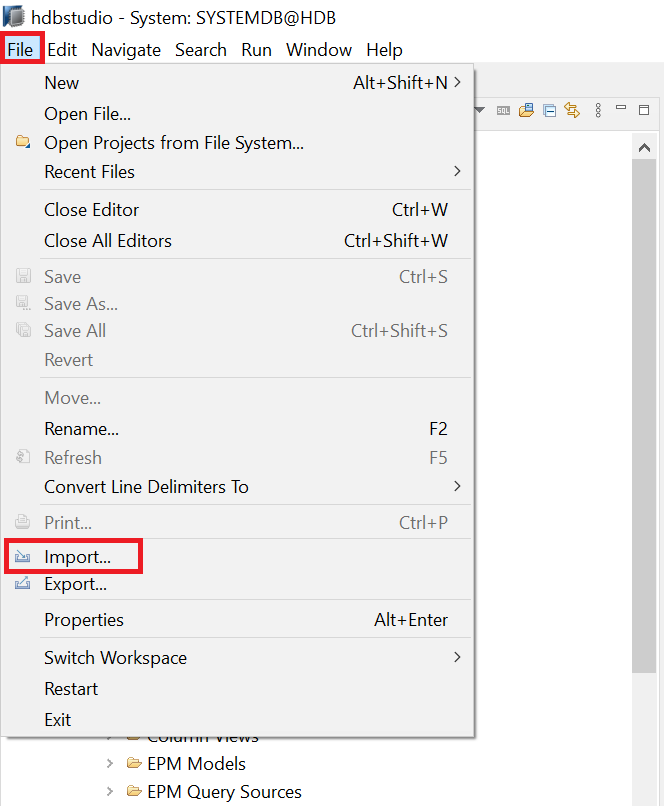664x806 pixels.
Task: Click the Export icon in File menu
Action: pos(23,584)
